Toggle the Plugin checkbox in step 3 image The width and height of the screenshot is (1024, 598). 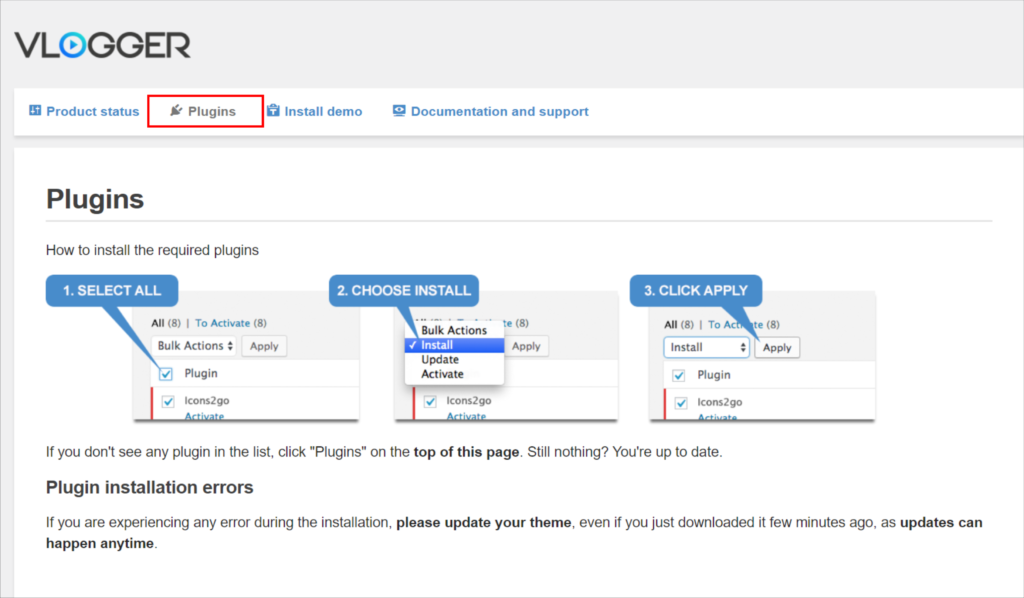pos(679,375)
